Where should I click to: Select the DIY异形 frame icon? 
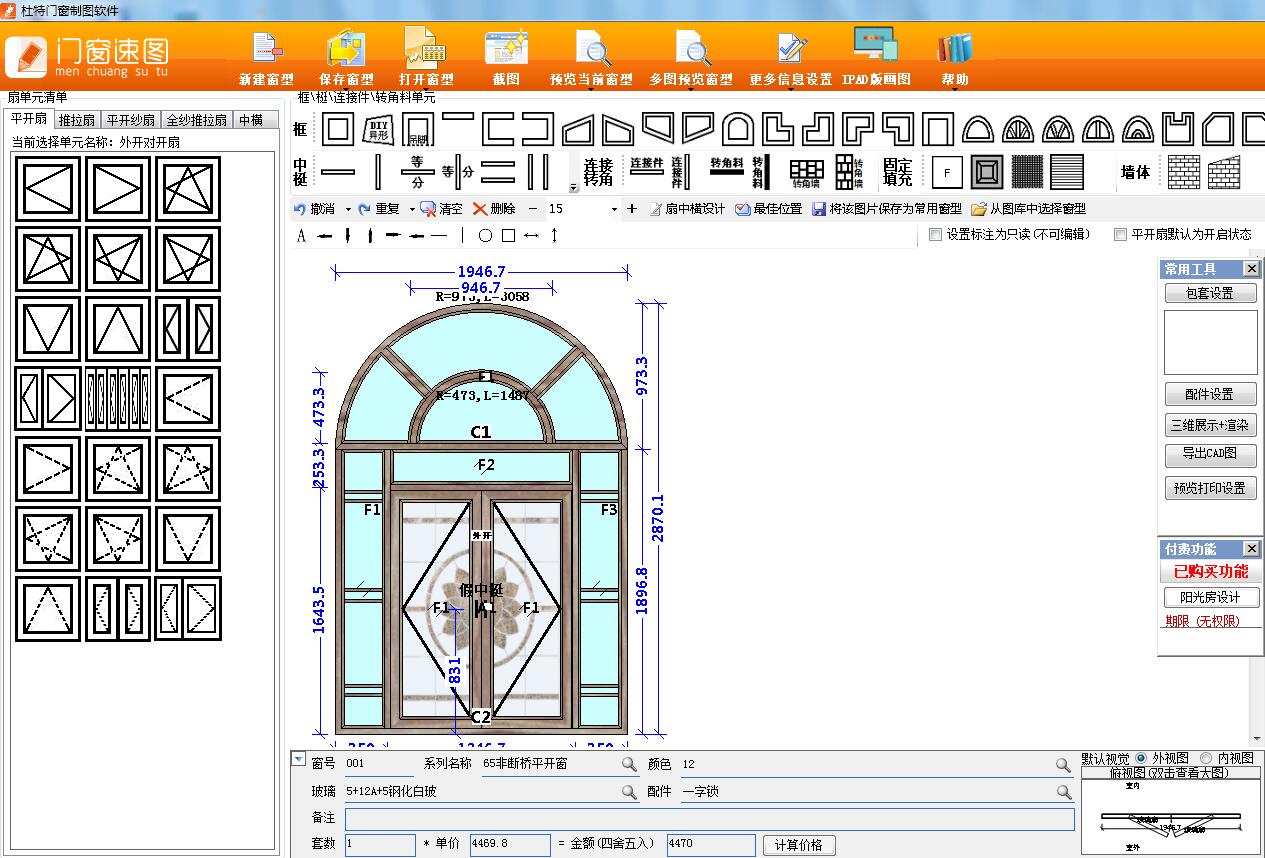377,128
